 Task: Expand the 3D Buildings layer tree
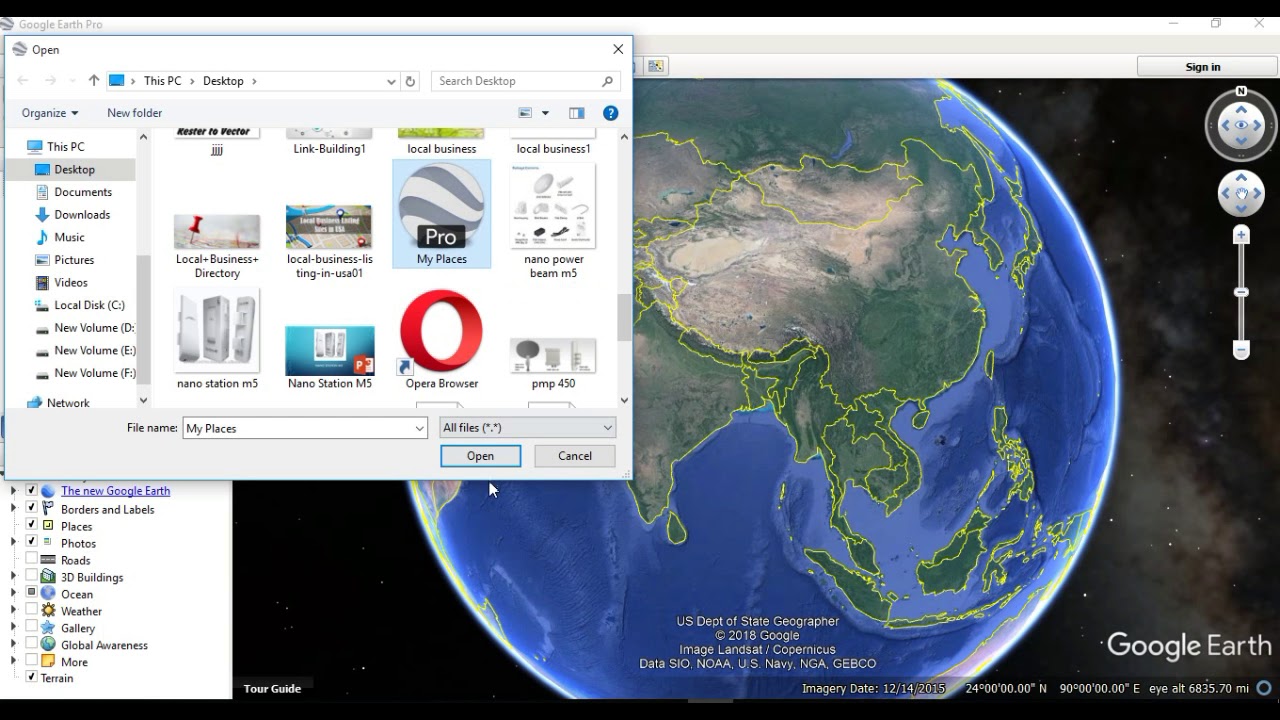[14, 576]
